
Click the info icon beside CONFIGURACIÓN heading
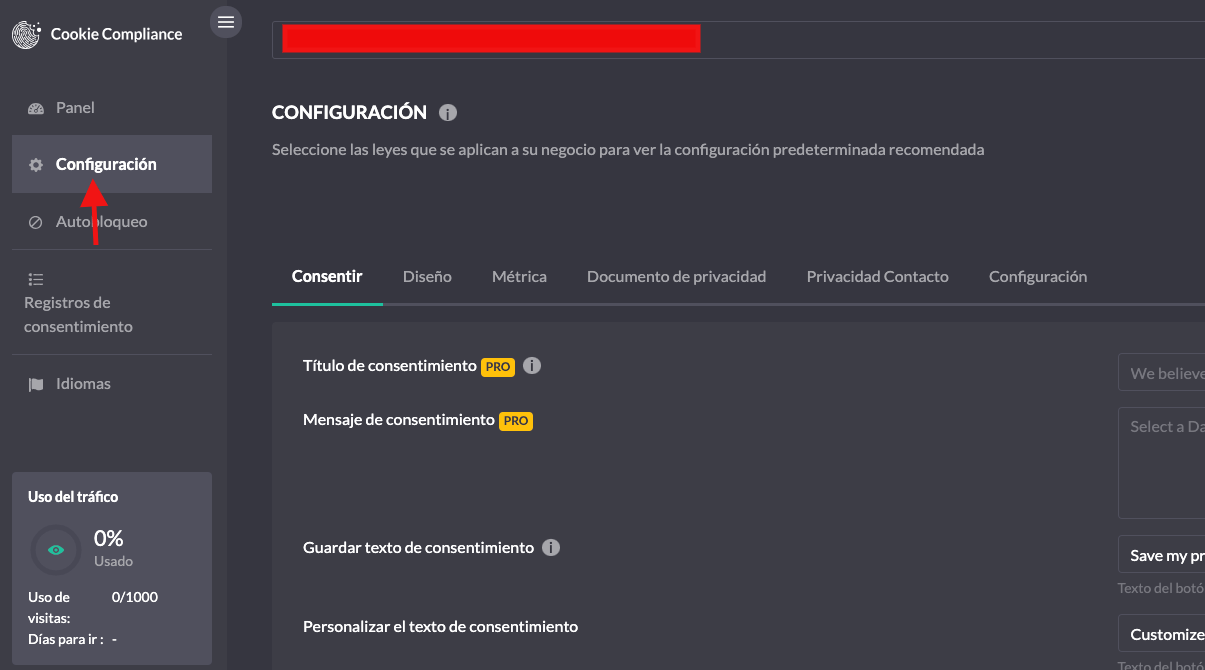(448, 113)
